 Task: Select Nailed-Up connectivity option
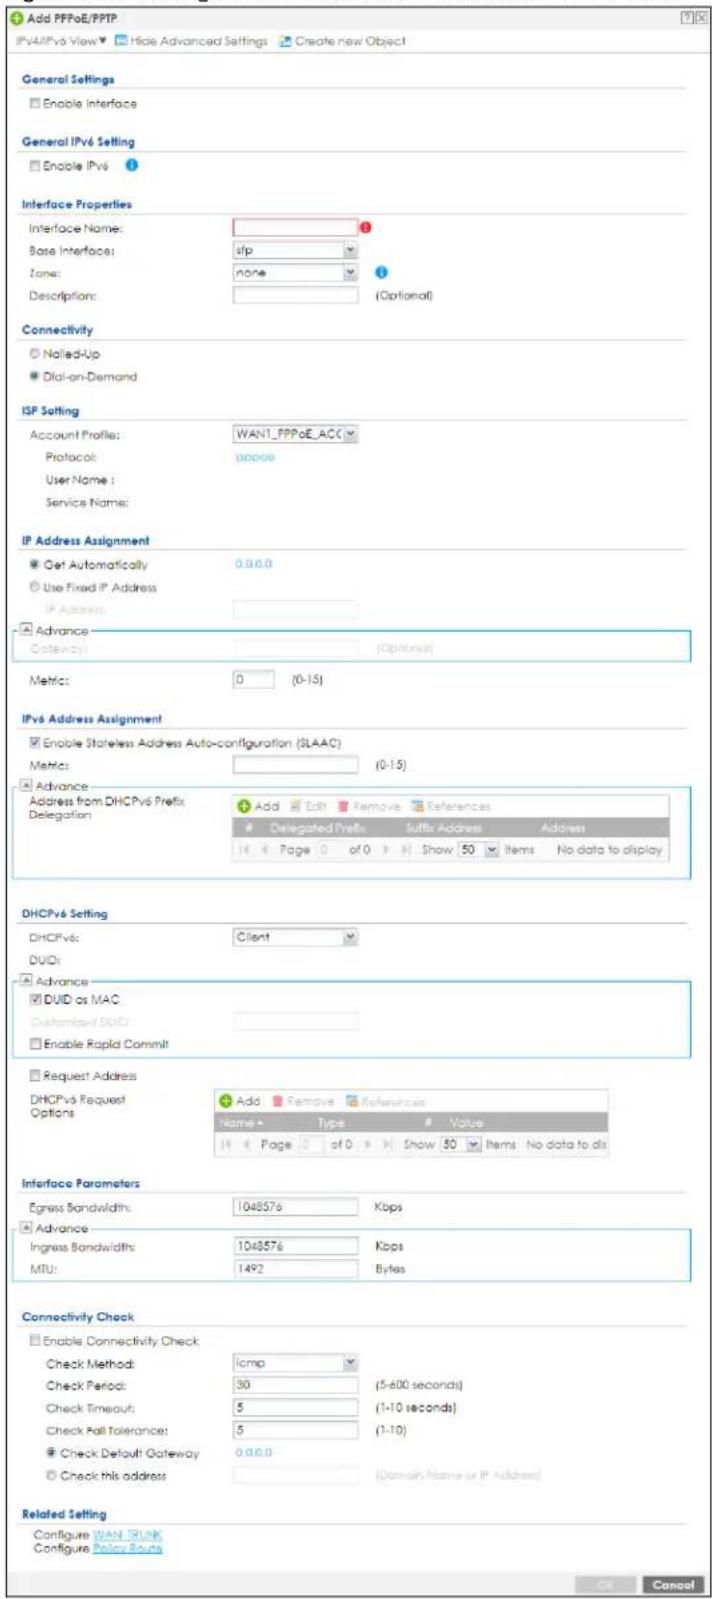[x=34, y=354]
